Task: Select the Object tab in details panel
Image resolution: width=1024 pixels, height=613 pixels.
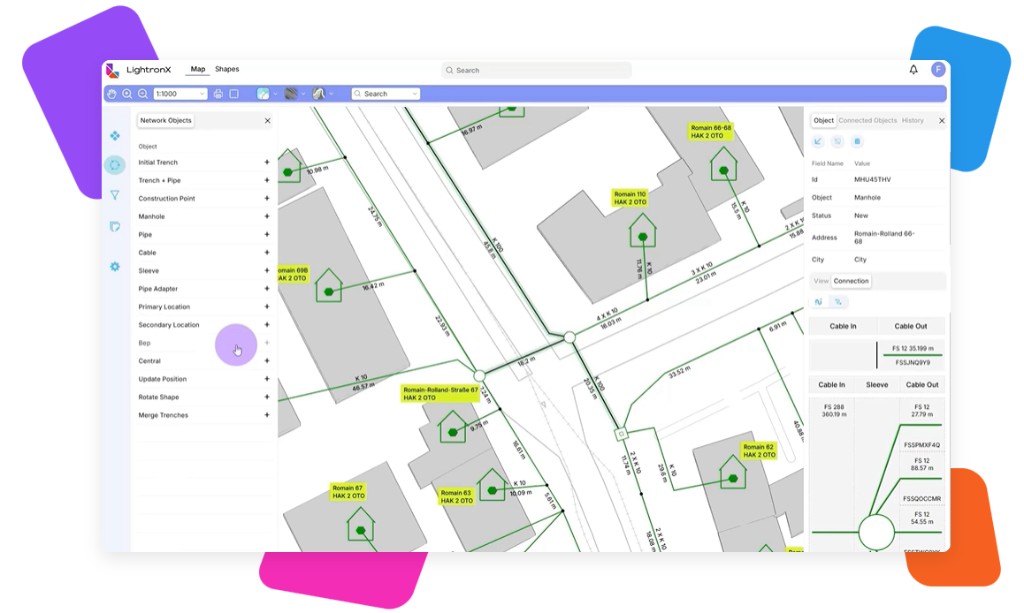Action: tap(823, 121)
